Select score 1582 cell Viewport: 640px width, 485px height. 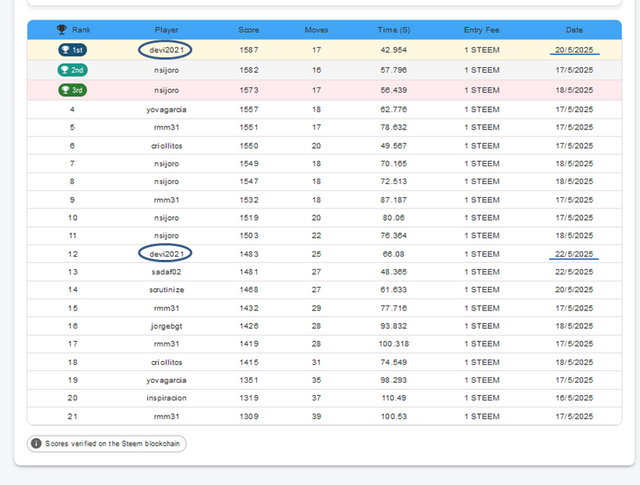pos(249,70)
